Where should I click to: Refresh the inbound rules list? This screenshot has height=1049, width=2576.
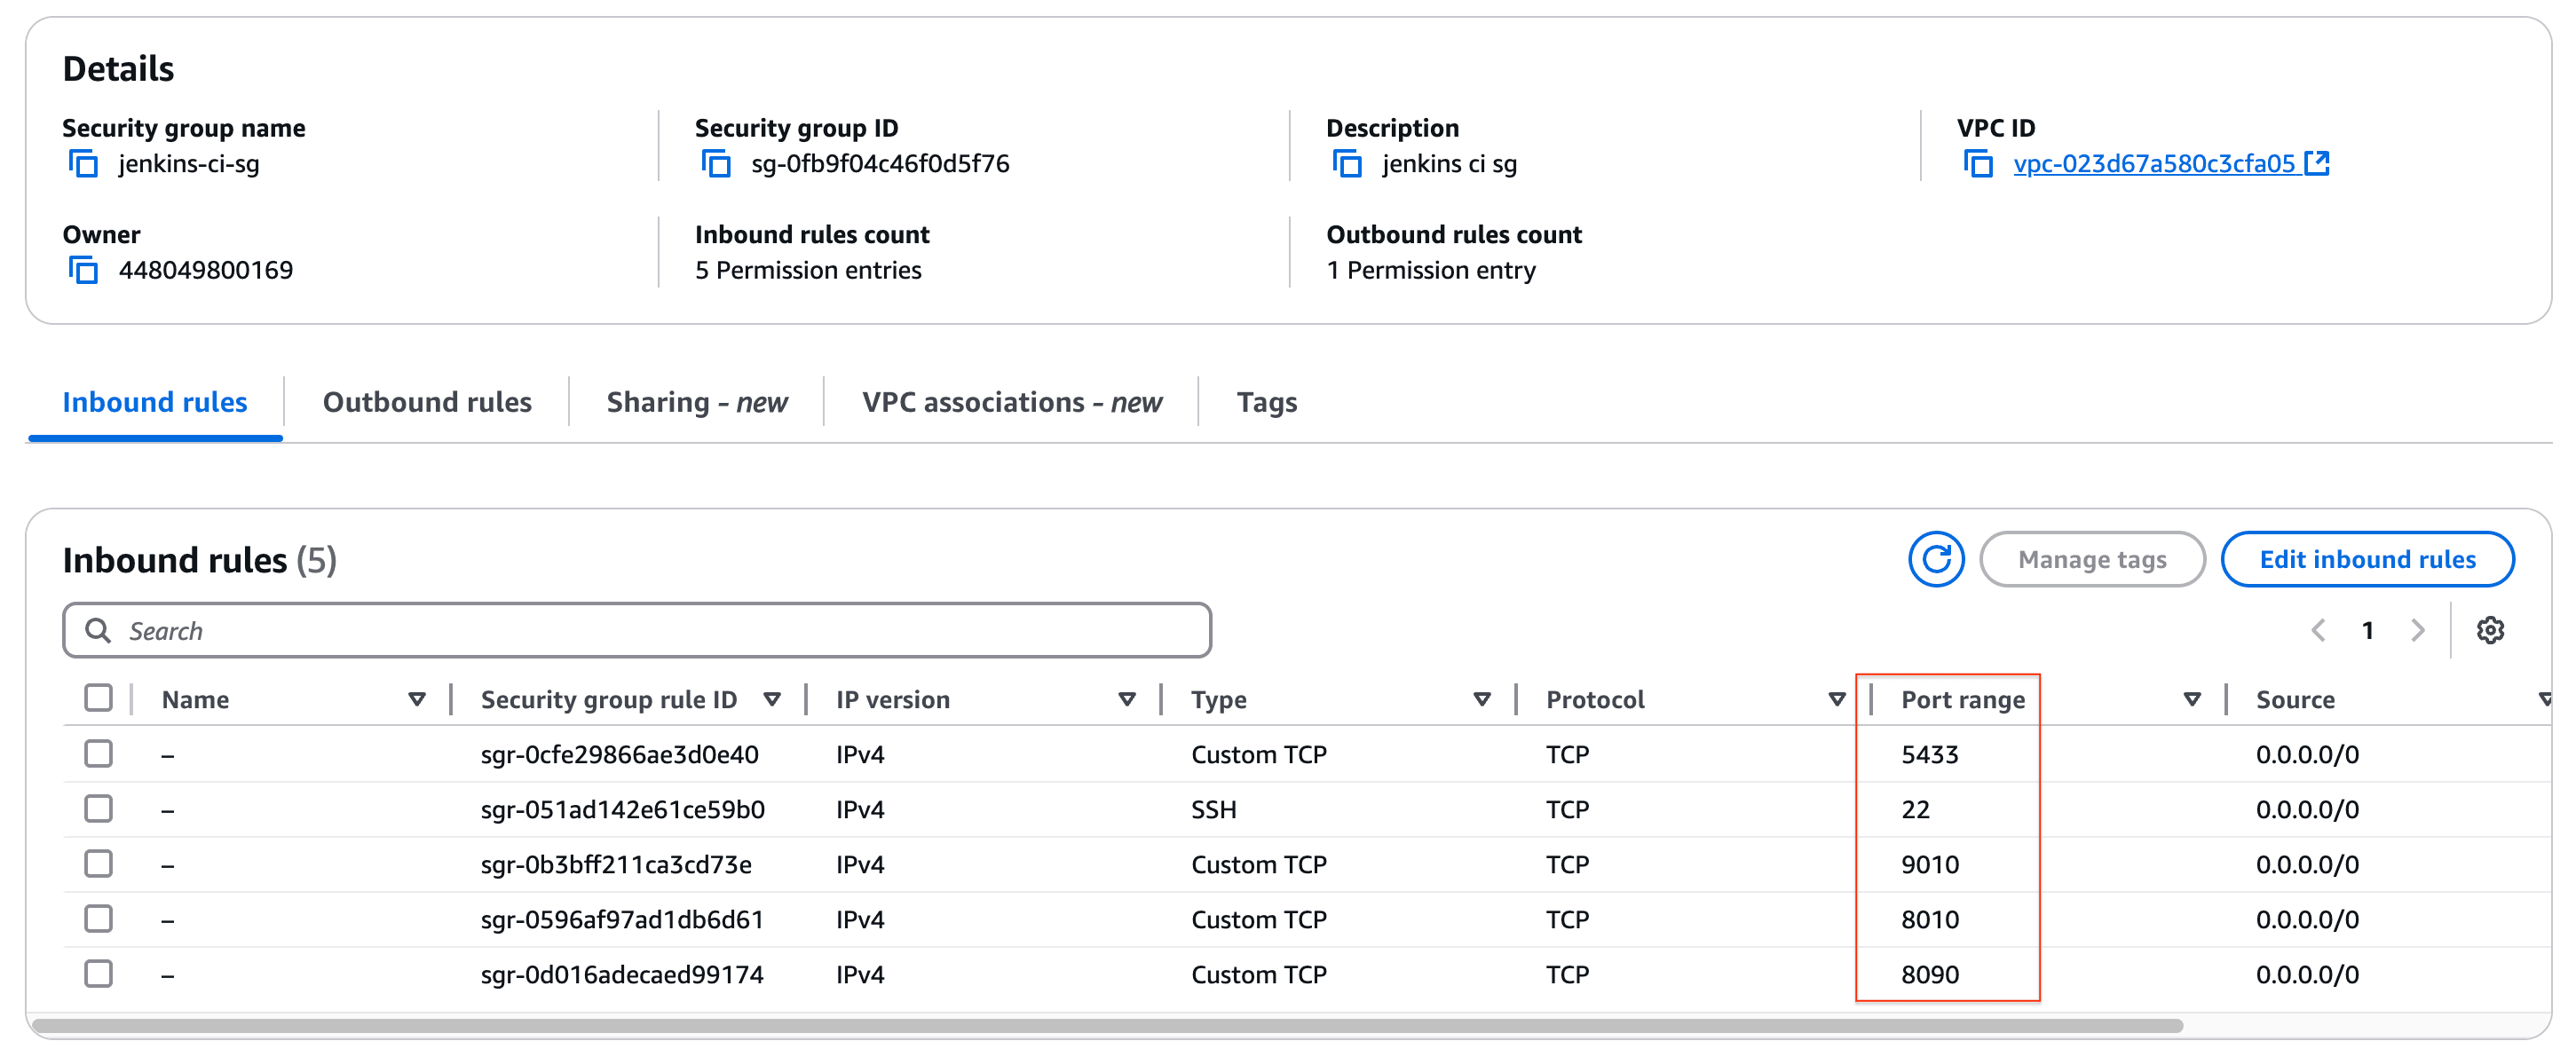point(1935,559)
